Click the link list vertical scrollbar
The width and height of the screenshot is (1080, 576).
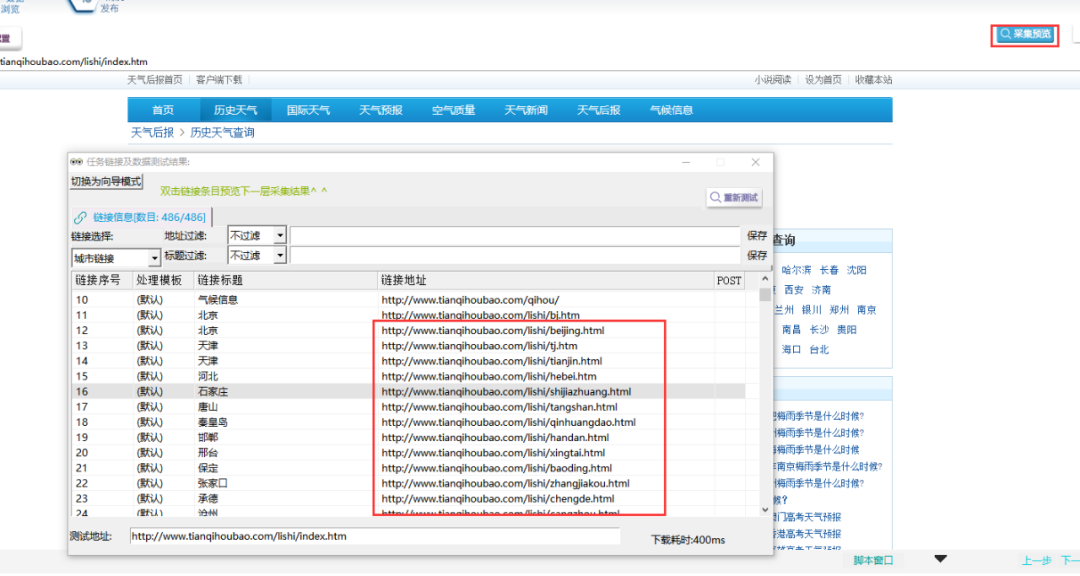pyautogui.click(x=765, y=400)
